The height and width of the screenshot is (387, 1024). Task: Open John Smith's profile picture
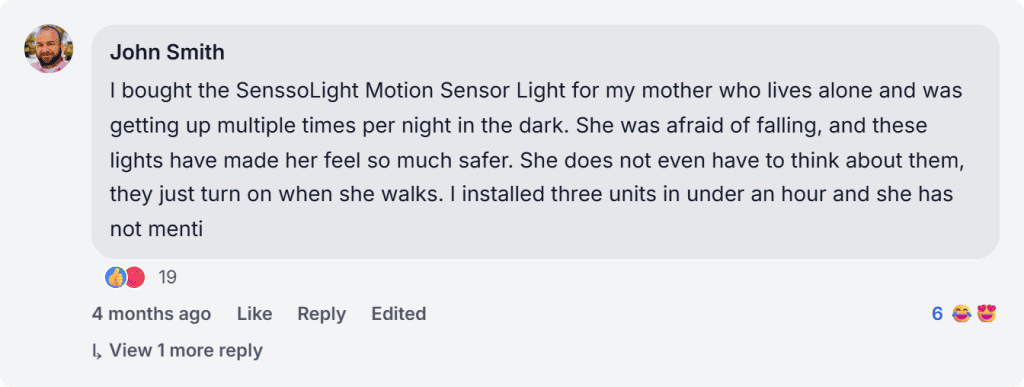(49, 49)
